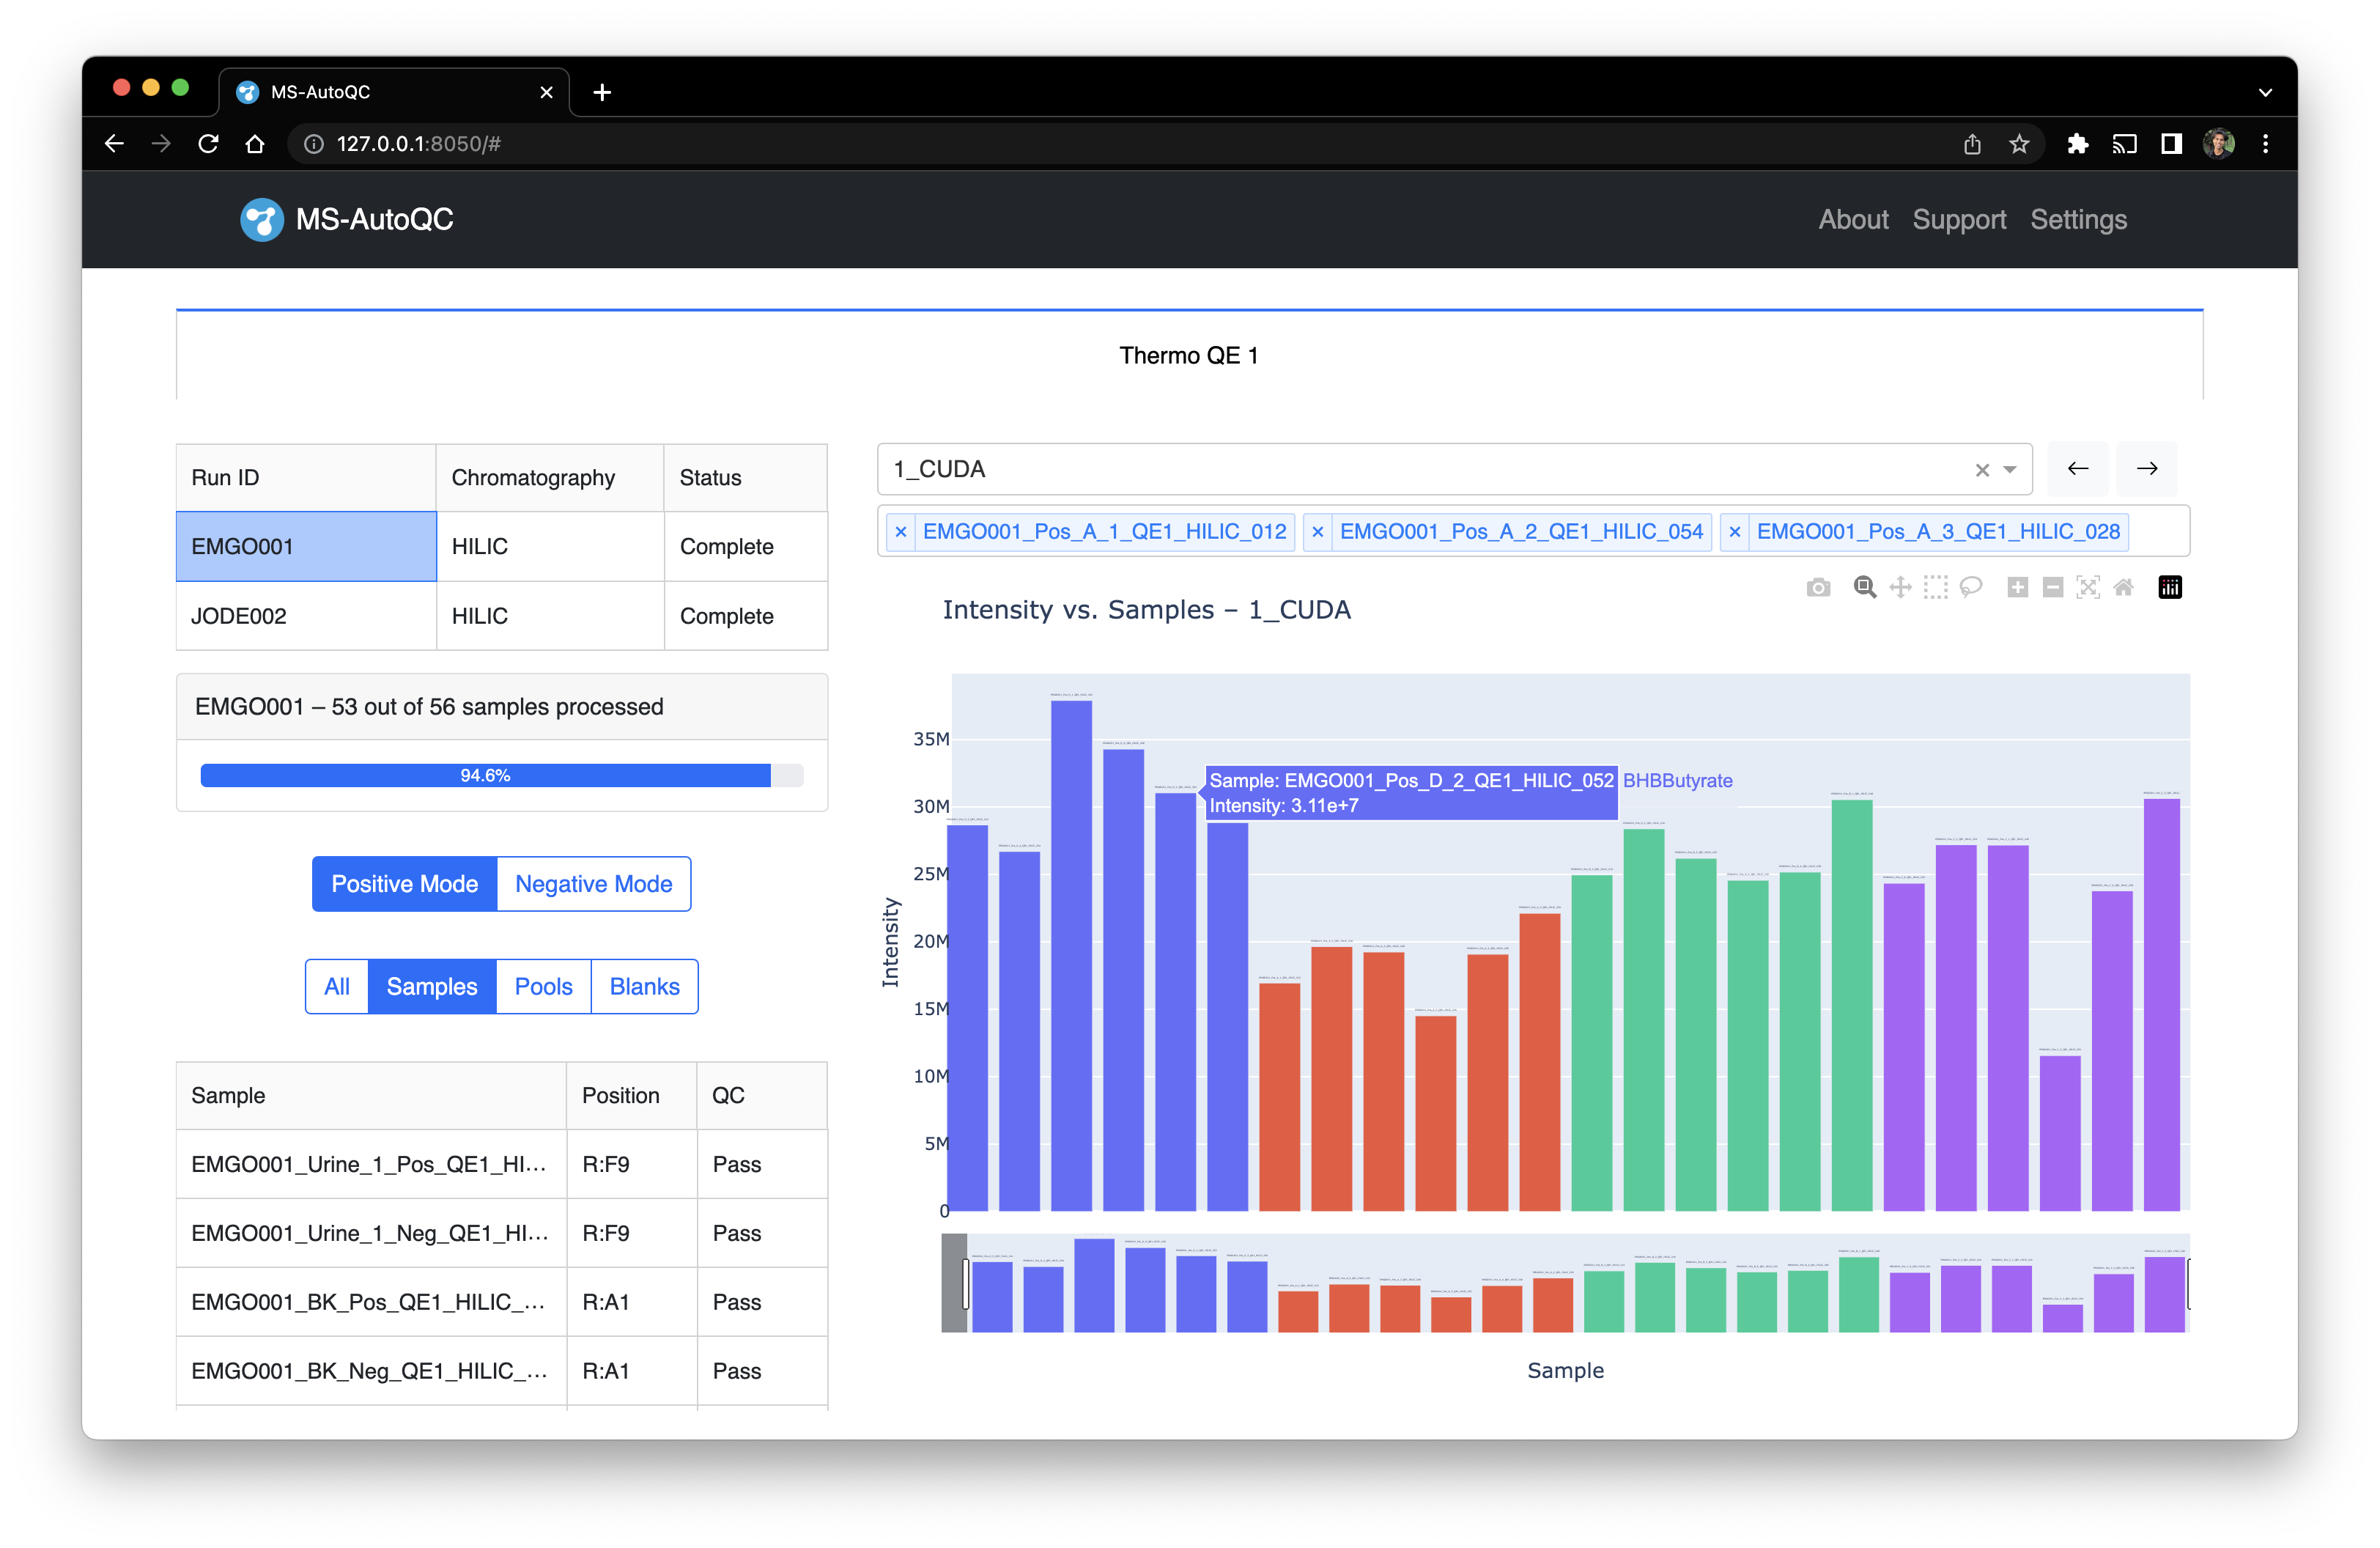The height and width of the screenshot is (1548, 2380).
Task: Enable Box Select mode on the plot
Action: (x=1936, y=587)
